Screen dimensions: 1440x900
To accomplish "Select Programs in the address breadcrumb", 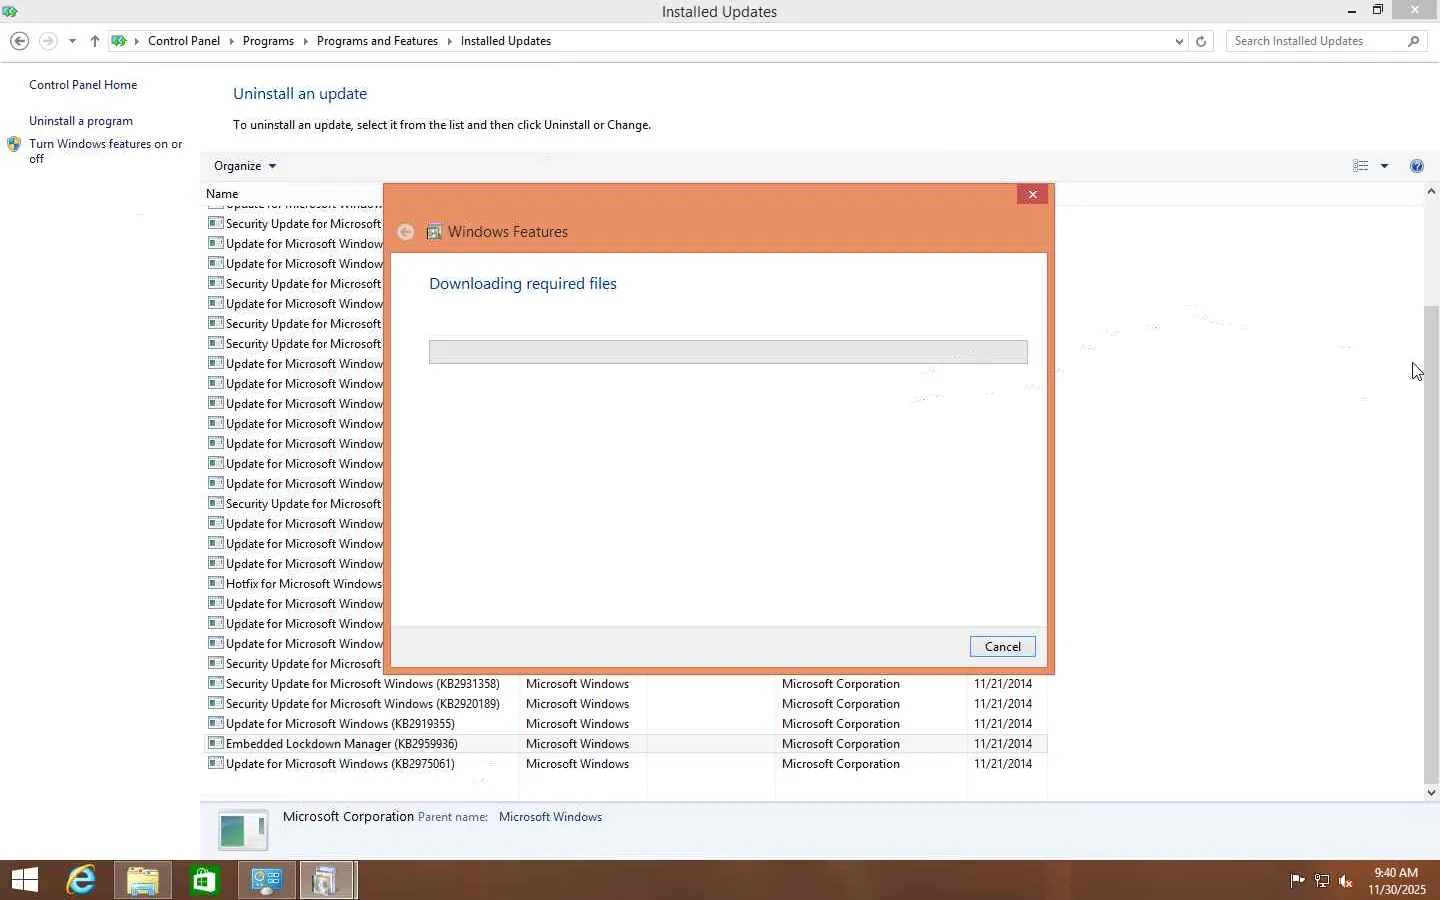I will point(268,41).
